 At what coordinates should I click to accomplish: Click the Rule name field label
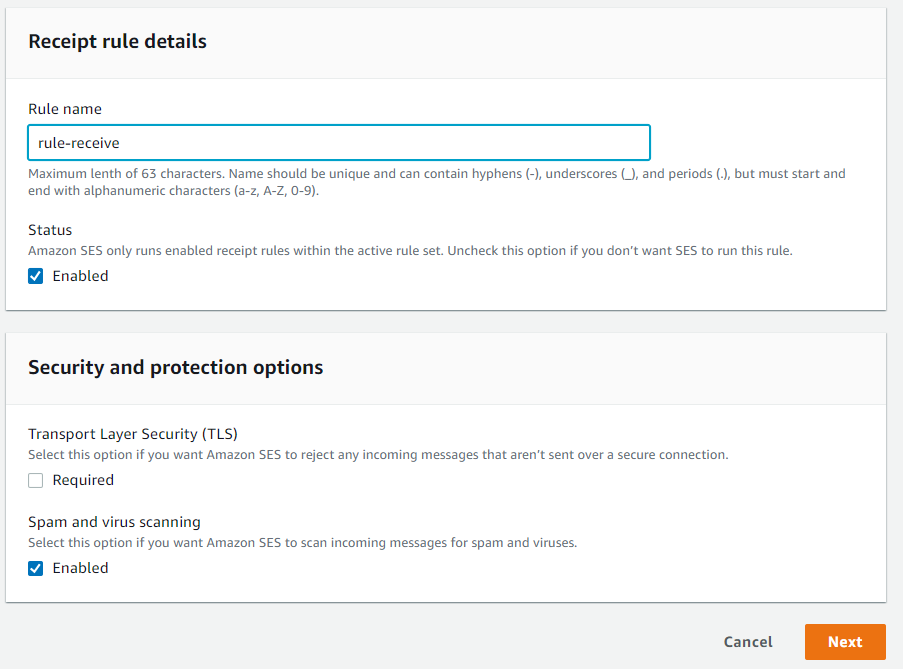(x=65, y=109)
